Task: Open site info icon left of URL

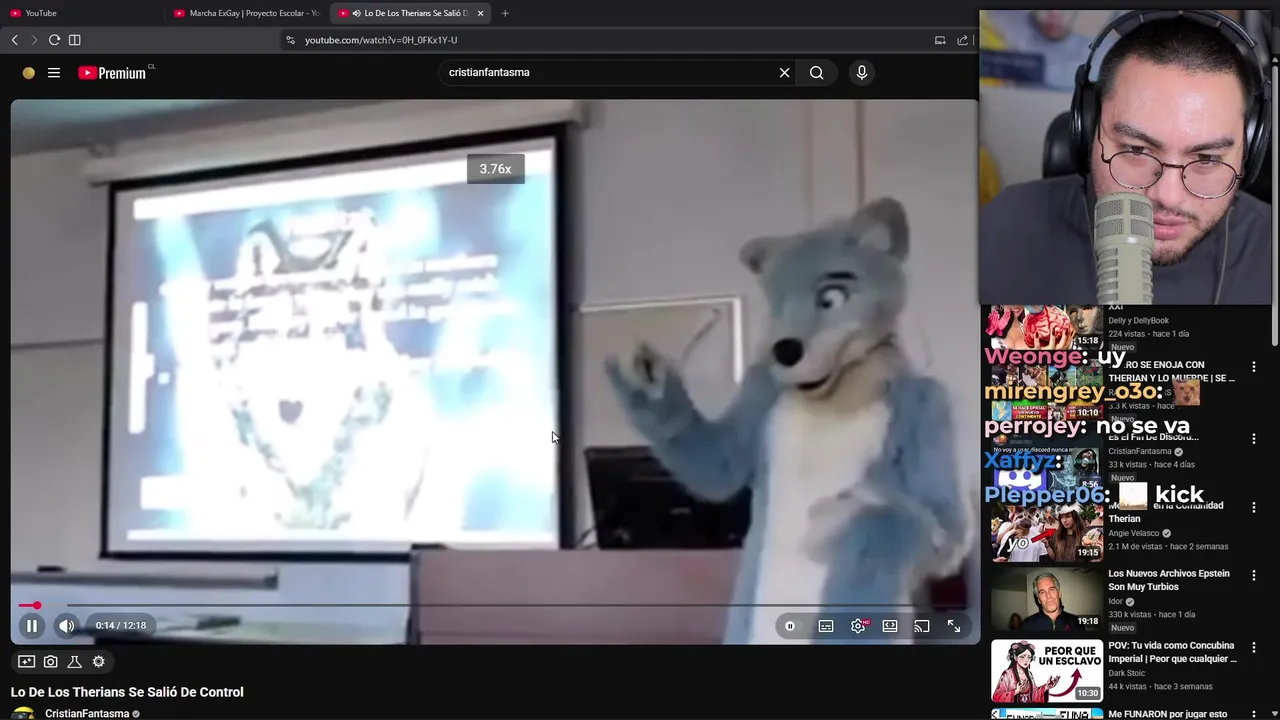Action: tap(290, 40)
